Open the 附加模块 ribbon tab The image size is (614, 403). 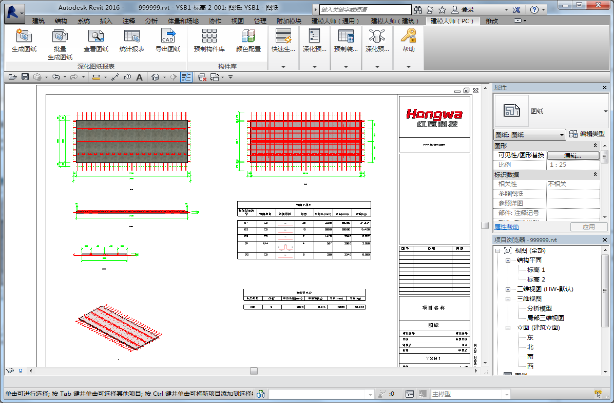click(x=289, y=21)
